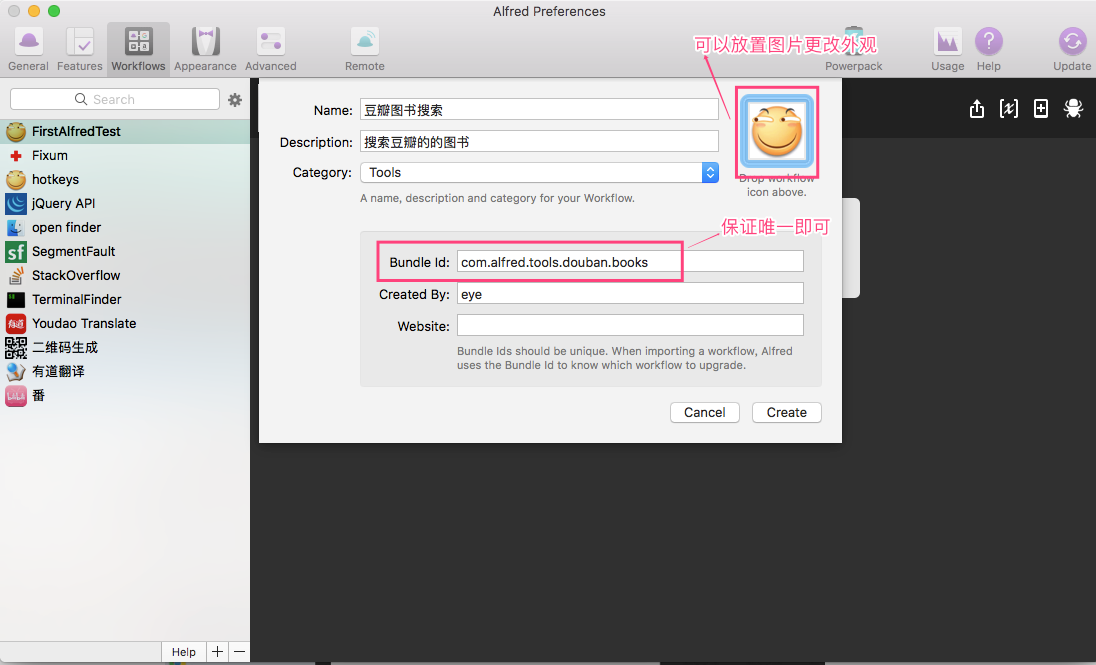The height and width of the screenshot is (665, 1096).
Task: Open the Category dropdown showing Tools
Action: click(x=539, y=172)
